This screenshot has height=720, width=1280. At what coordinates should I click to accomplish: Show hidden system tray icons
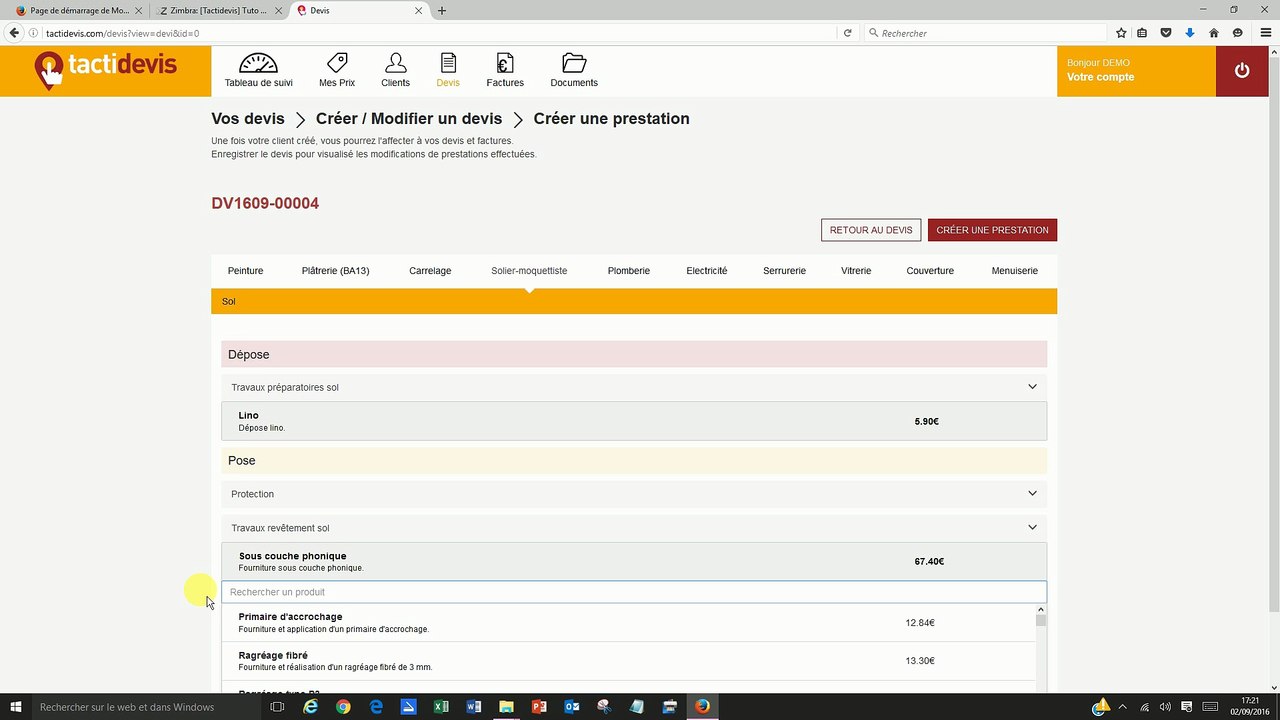1122,707
